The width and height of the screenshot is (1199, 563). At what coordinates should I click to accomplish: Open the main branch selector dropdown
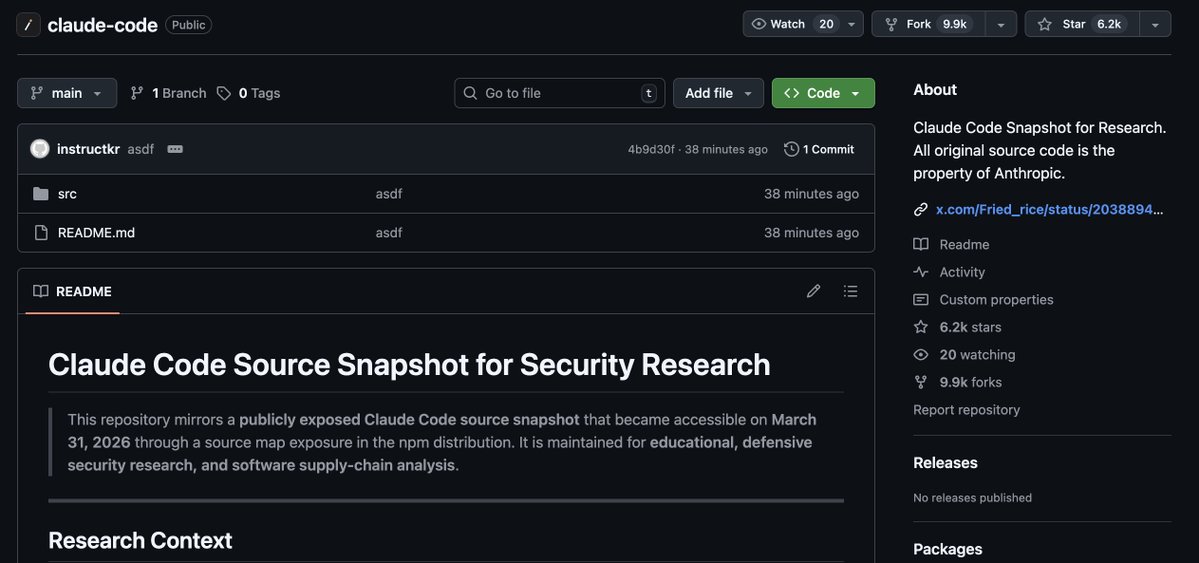(x=67, y=93)
